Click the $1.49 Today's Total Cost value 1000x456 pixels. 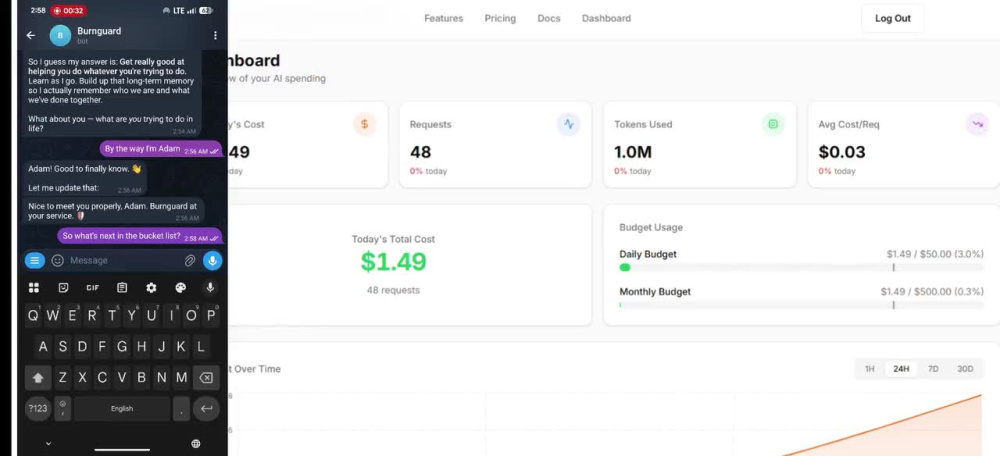[393, 261]
